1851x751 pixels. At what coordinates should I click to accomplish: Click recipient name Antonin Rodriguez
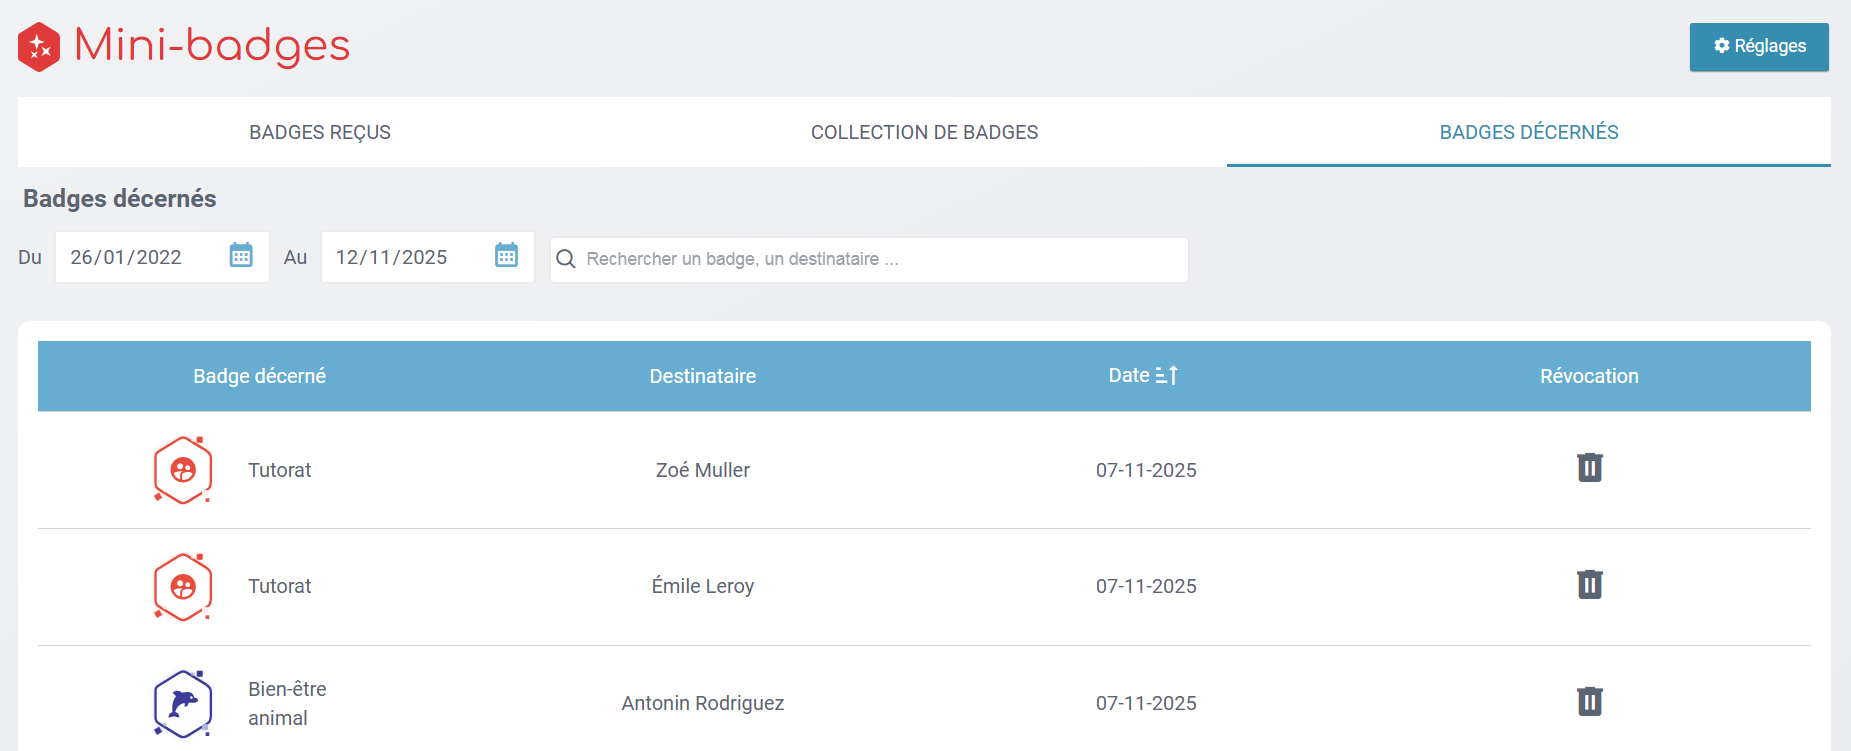click(702, 703)
